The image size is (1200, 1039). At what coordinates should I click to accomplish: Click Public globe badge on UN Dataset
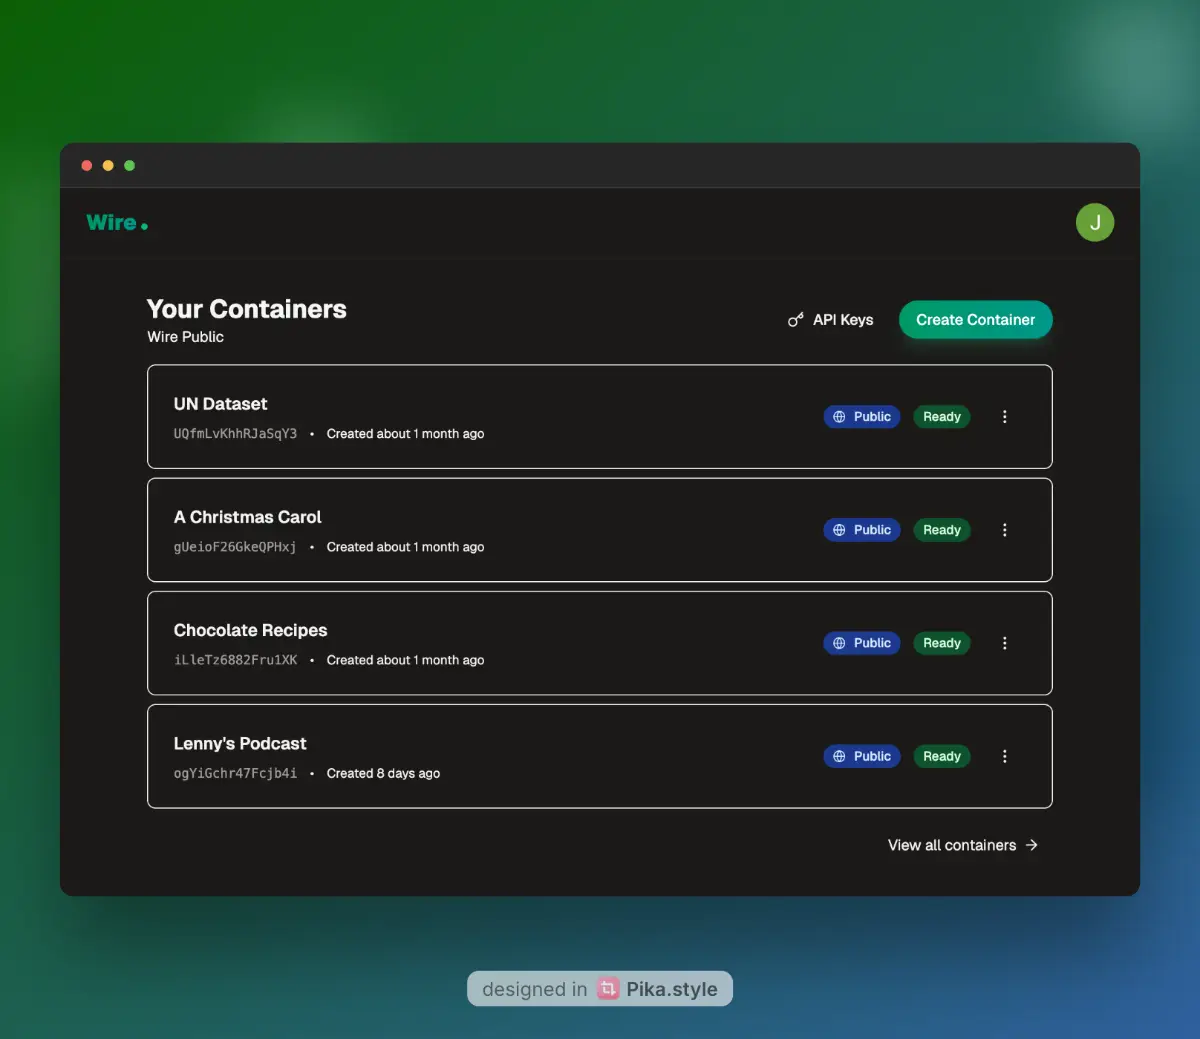[861, 417]
